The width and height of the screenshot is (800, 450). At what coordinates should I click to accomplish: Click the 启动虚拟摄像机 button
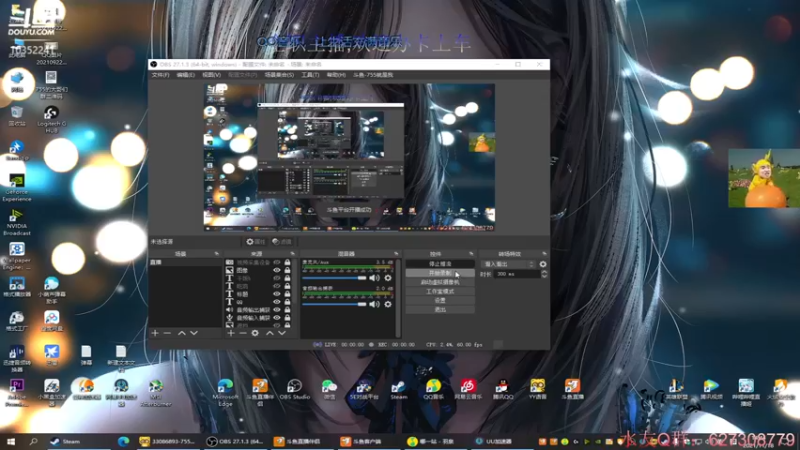(440, 282)
